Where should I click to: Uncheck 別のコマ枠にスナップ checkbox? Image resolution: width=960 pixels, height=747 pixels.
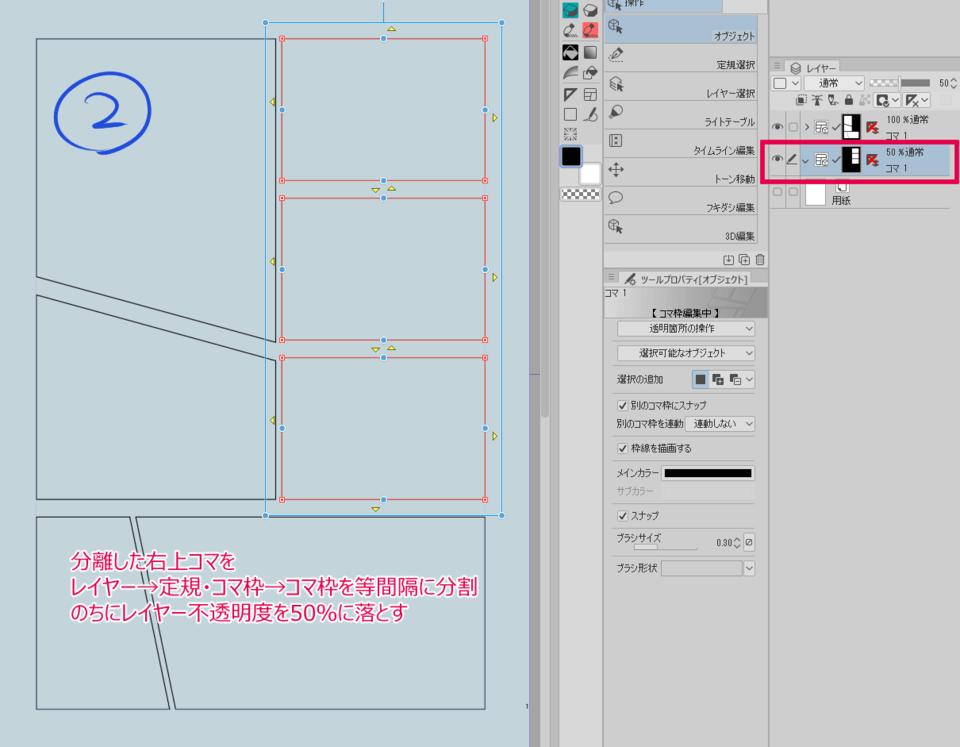pyautogui.click(x=623, y=405)
